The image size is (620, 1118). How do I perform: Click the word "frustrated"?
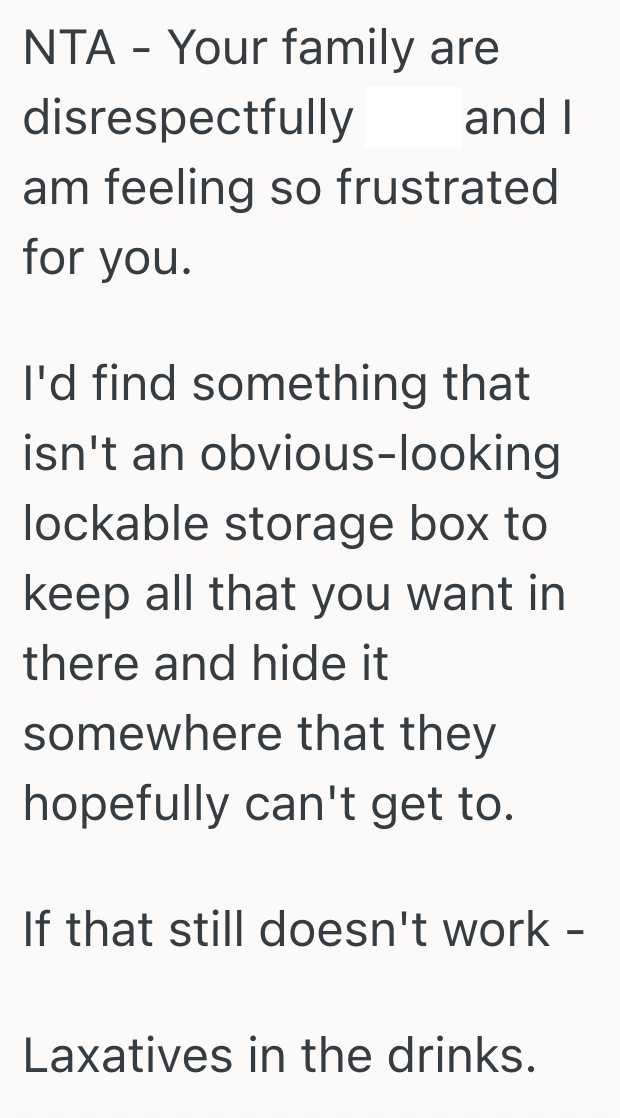446,188
